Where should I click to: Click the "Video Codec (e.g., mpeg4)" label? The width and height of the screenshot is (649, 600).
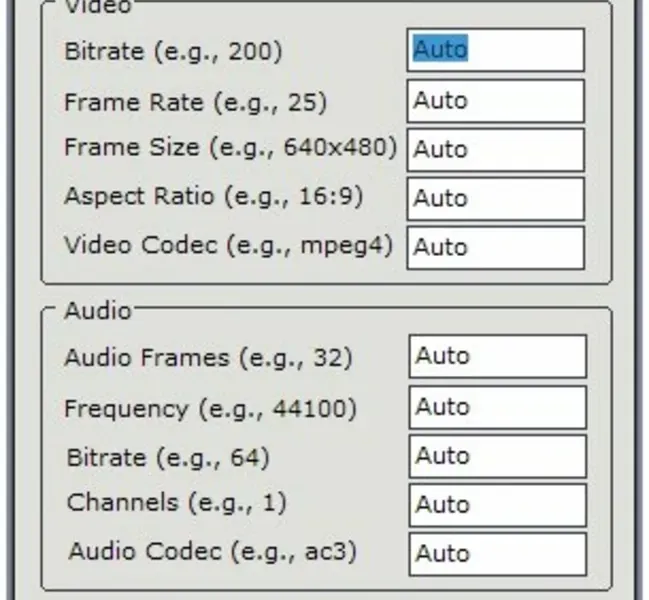[x=228, y=245]
